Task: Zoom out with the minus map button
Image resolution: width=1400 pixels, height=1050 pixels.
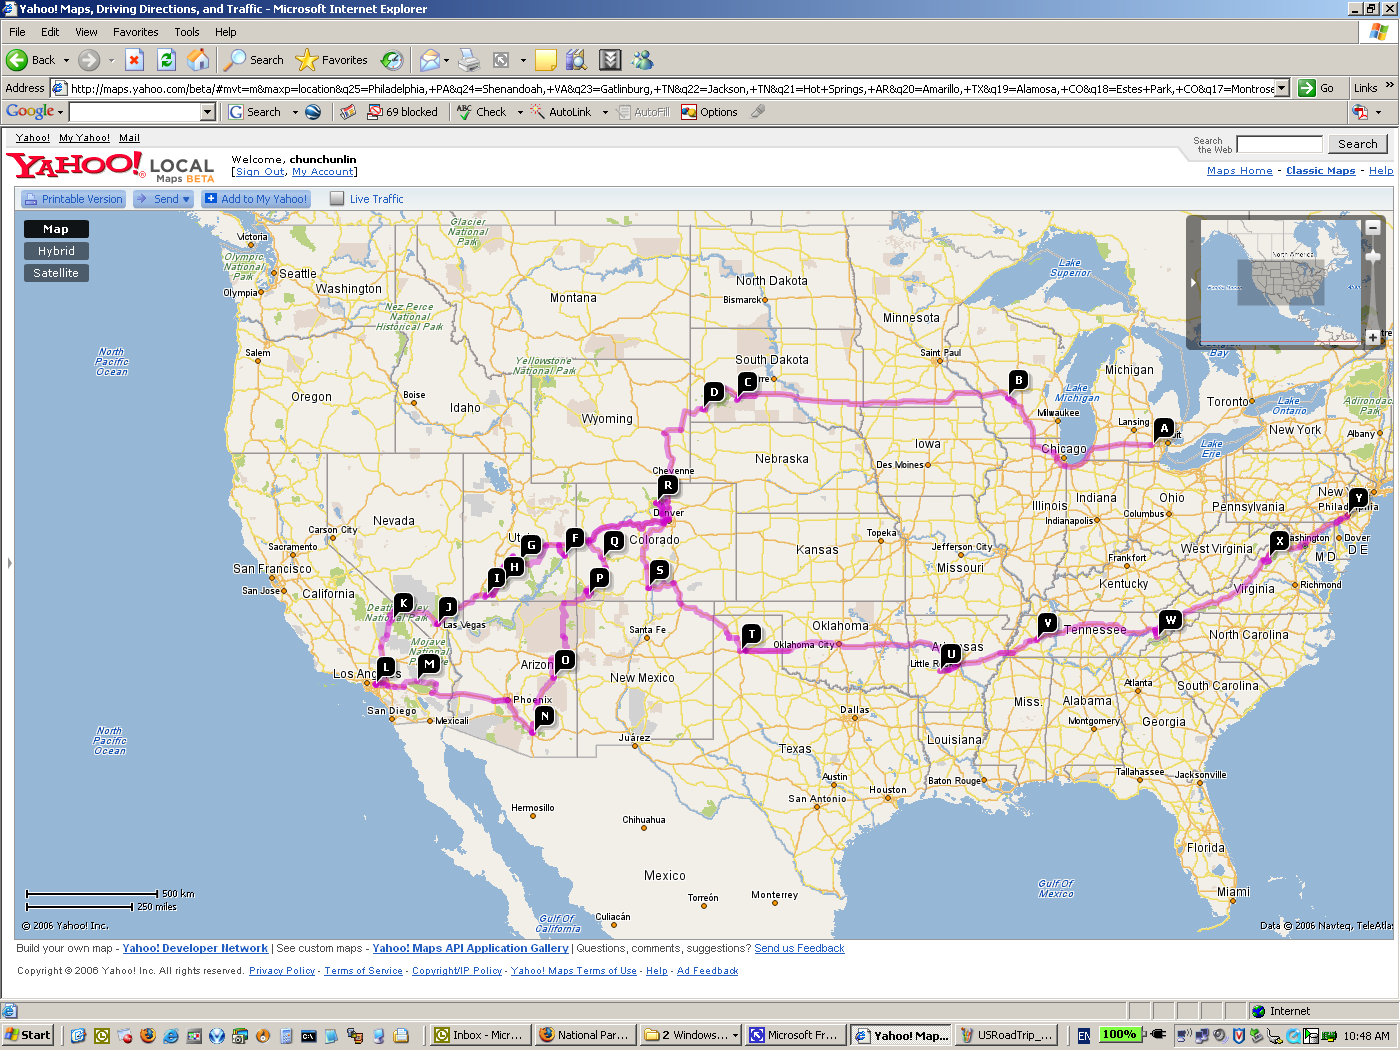Action: [1373, 228]
